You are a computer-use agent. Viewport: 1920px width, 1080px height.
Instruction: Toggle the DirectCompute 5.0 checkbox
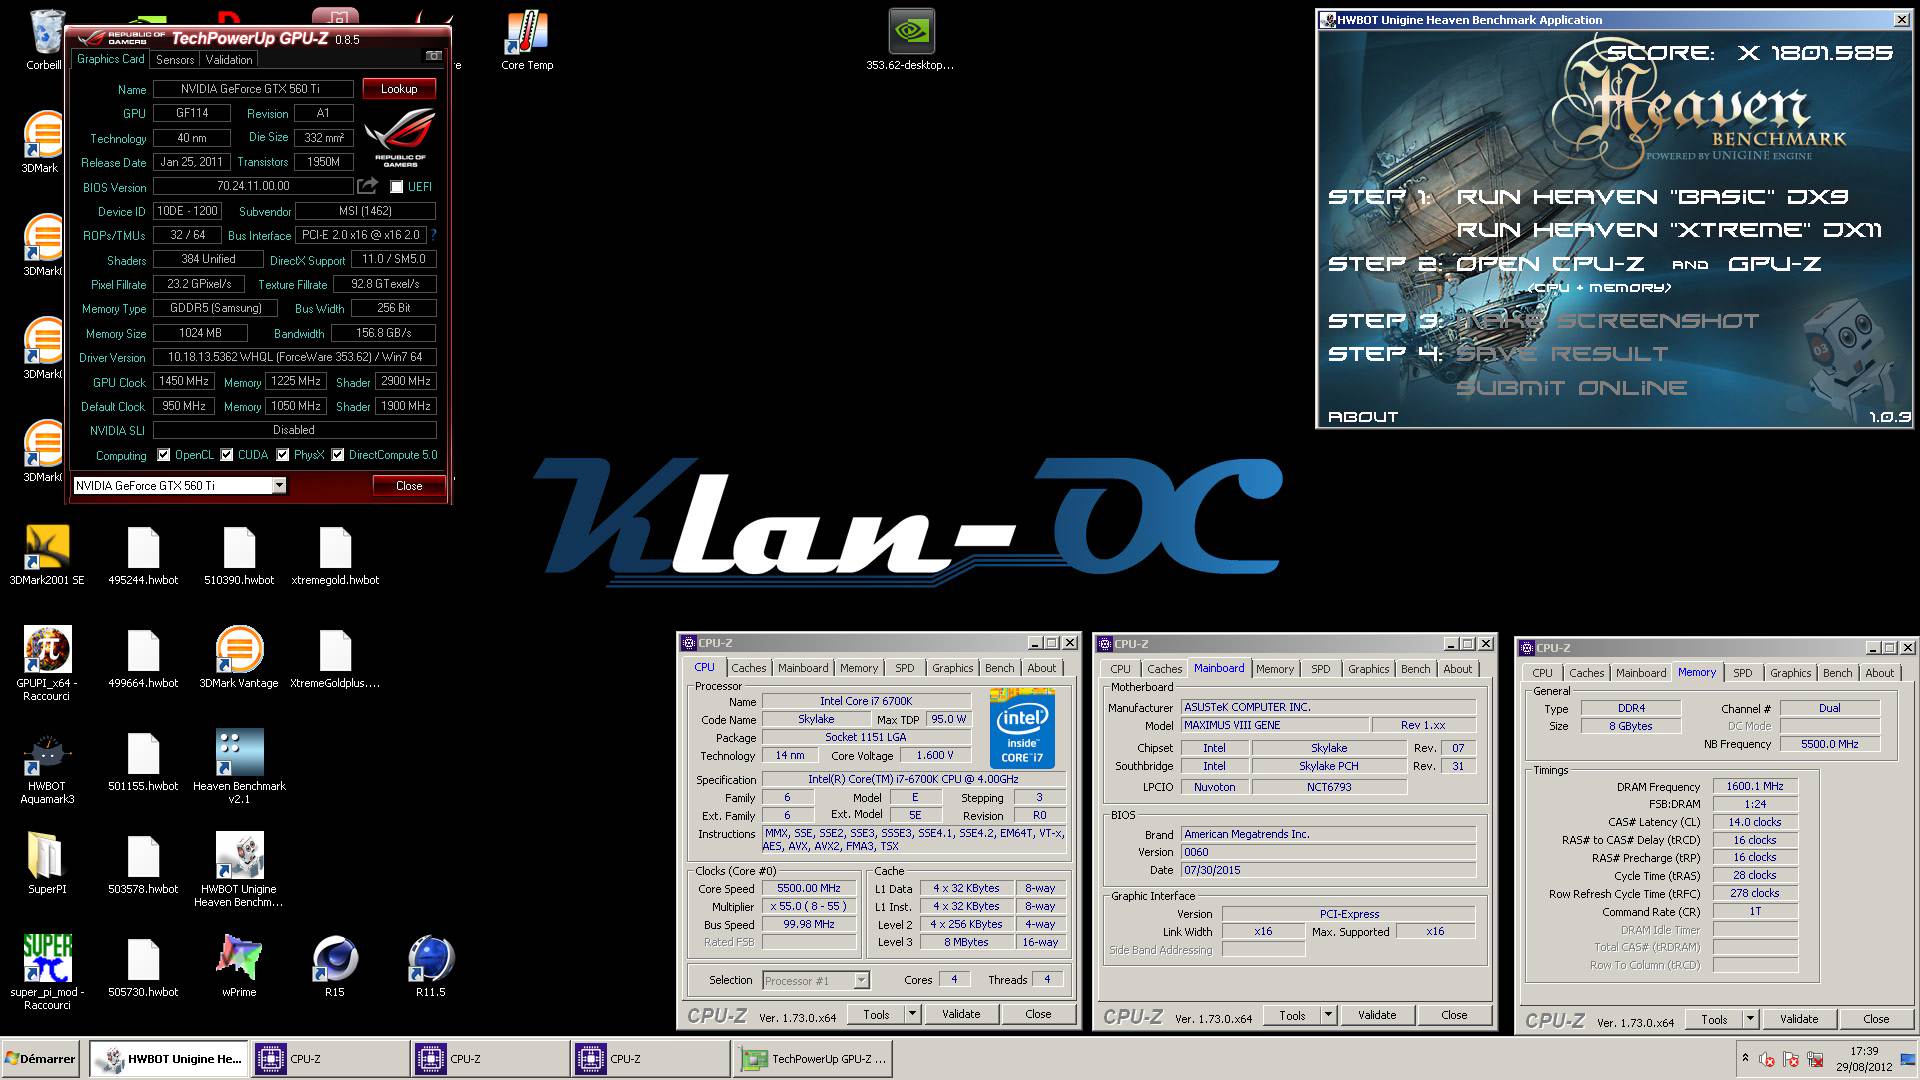tap(338, 455)
